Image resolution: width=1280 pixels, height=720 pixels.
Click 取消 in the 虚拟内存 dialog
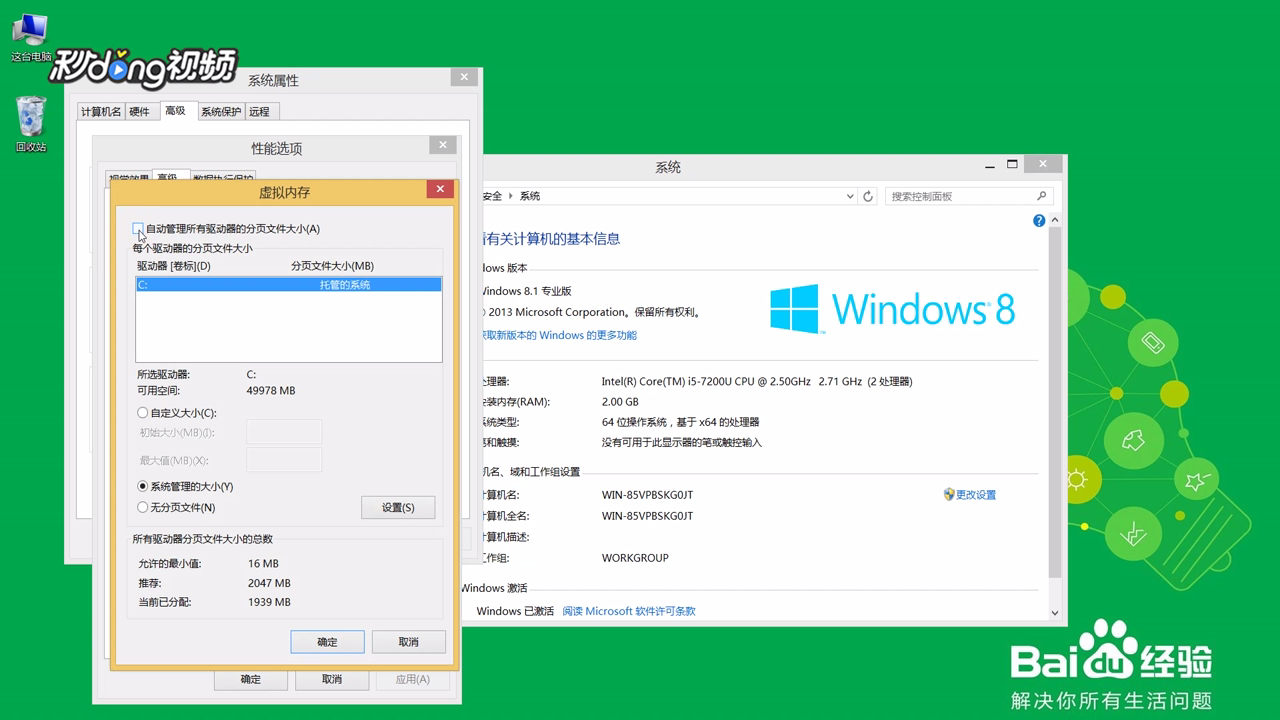[408, 642]
